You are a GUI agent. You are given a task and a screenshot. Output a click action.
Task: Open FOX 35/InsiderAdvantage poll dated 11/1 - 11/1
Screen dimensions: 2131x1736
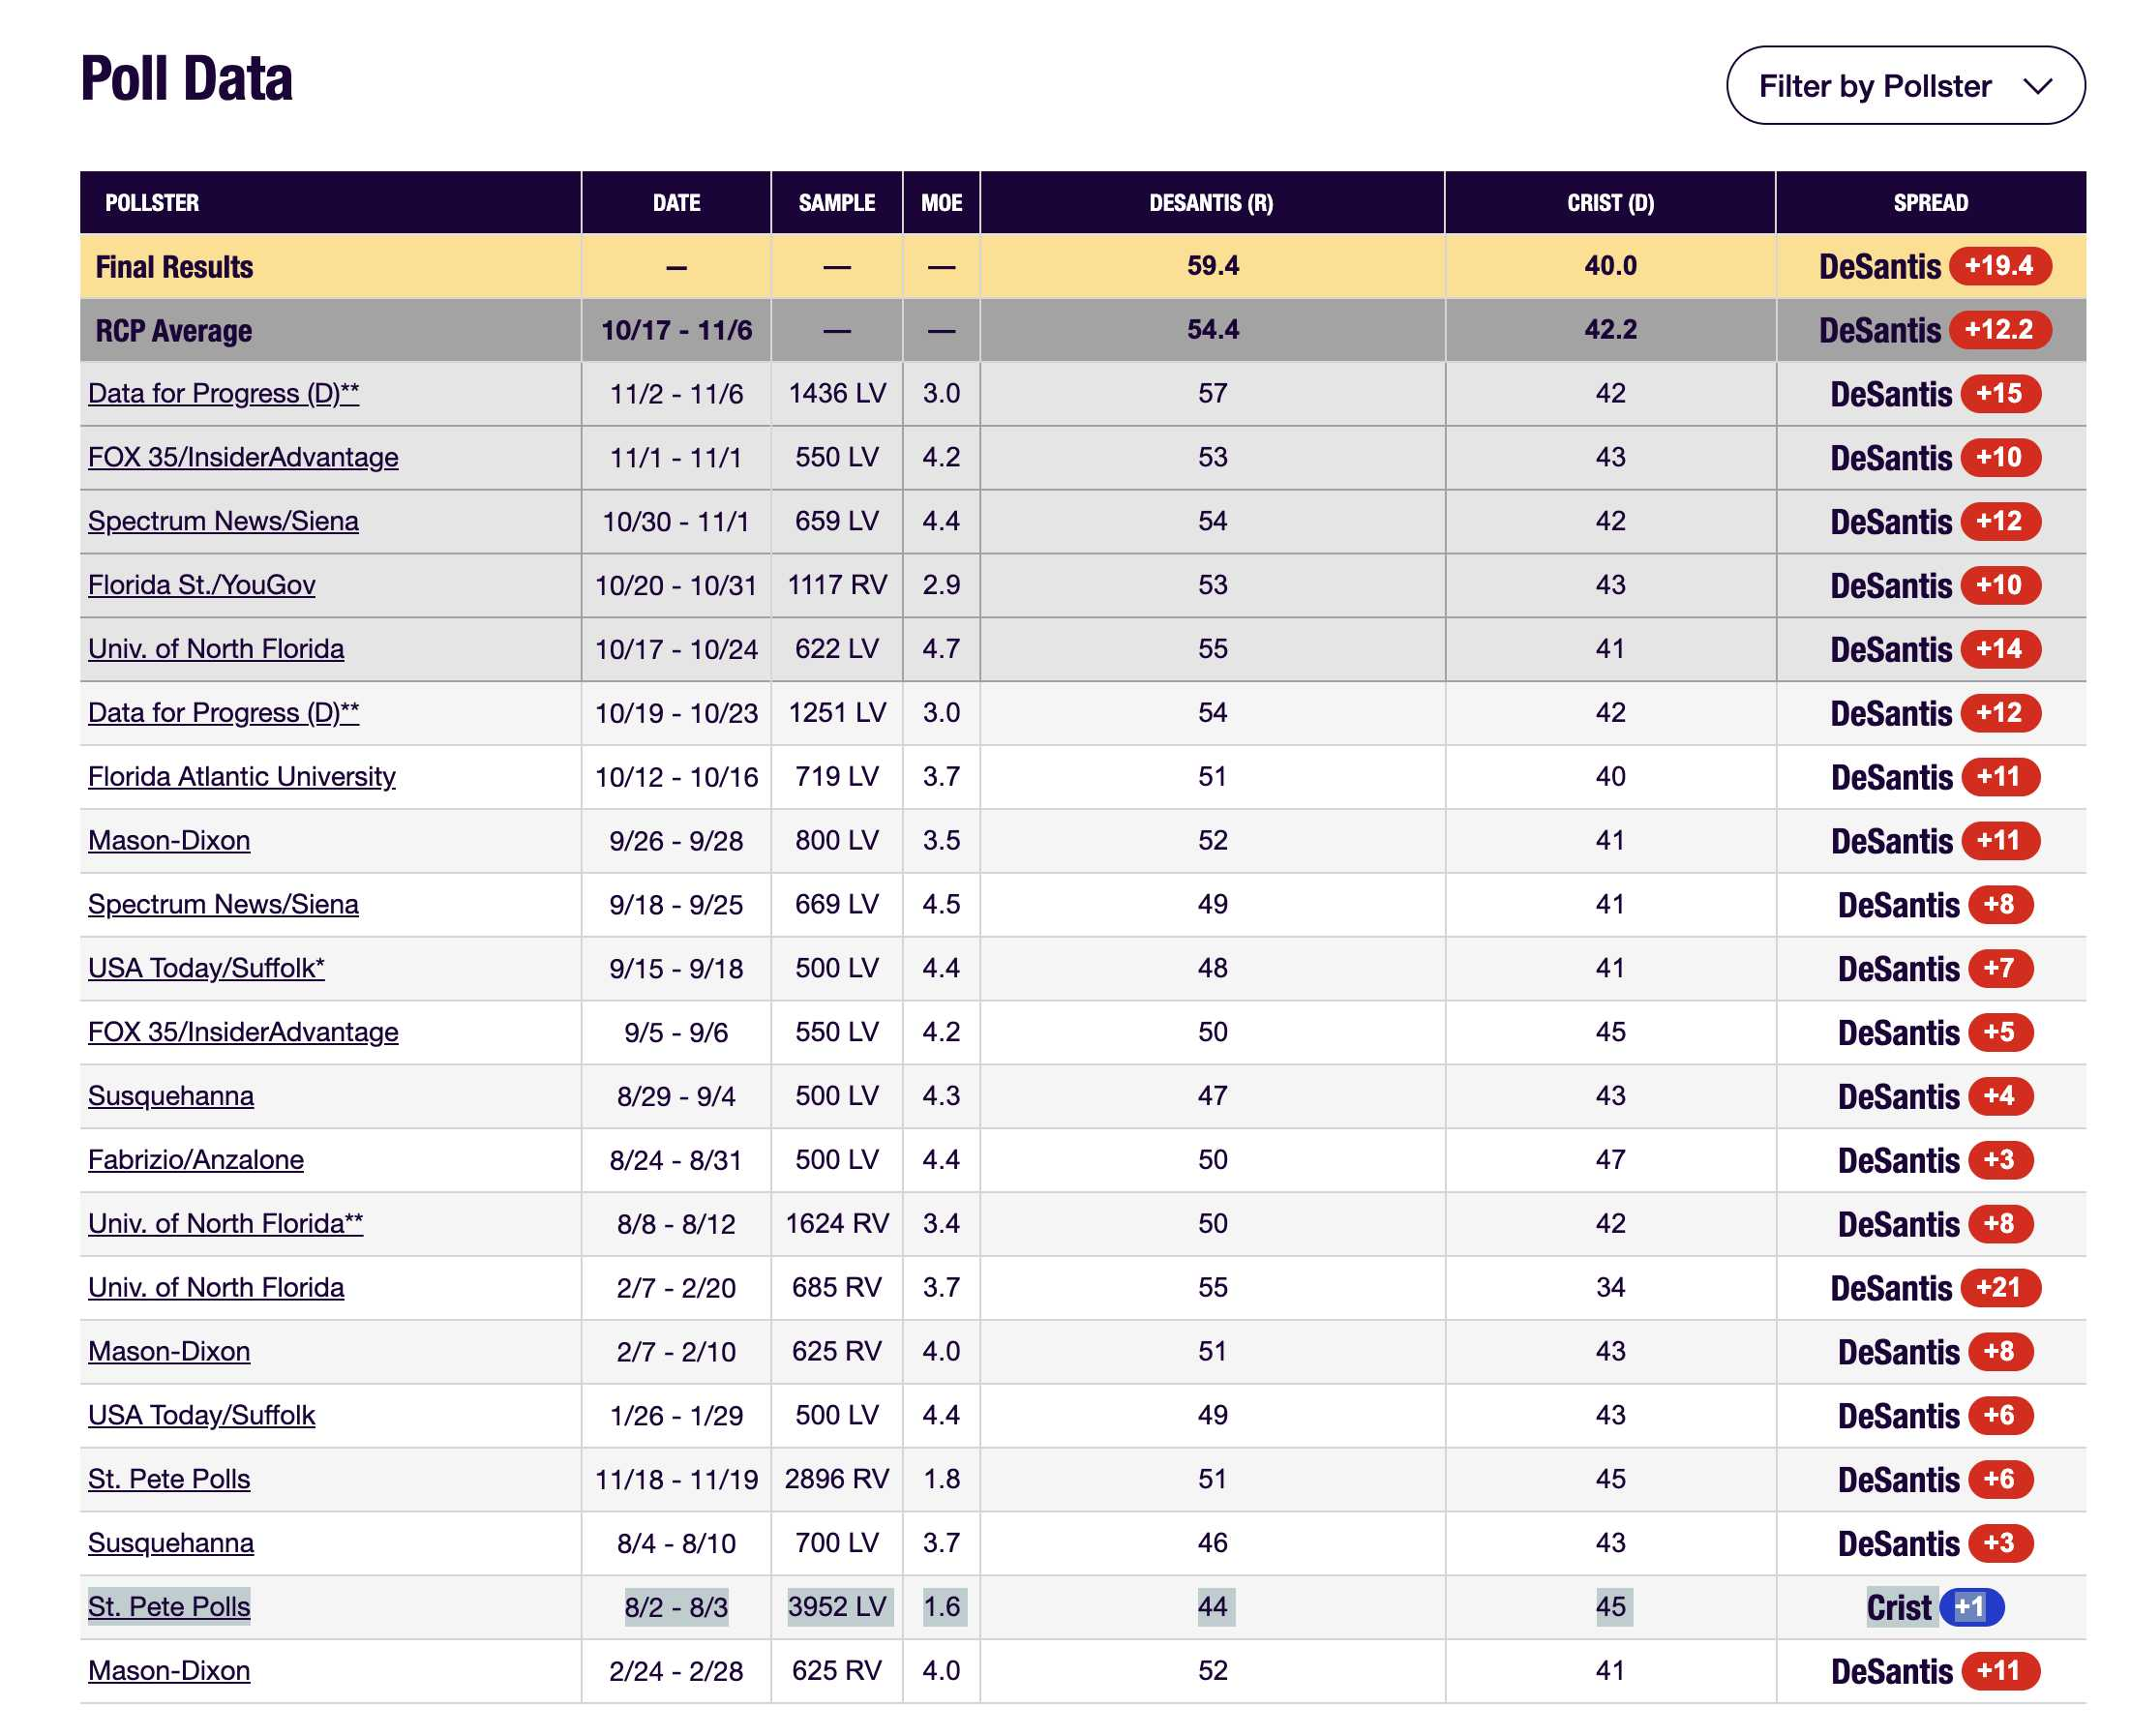tap(243, 458)
